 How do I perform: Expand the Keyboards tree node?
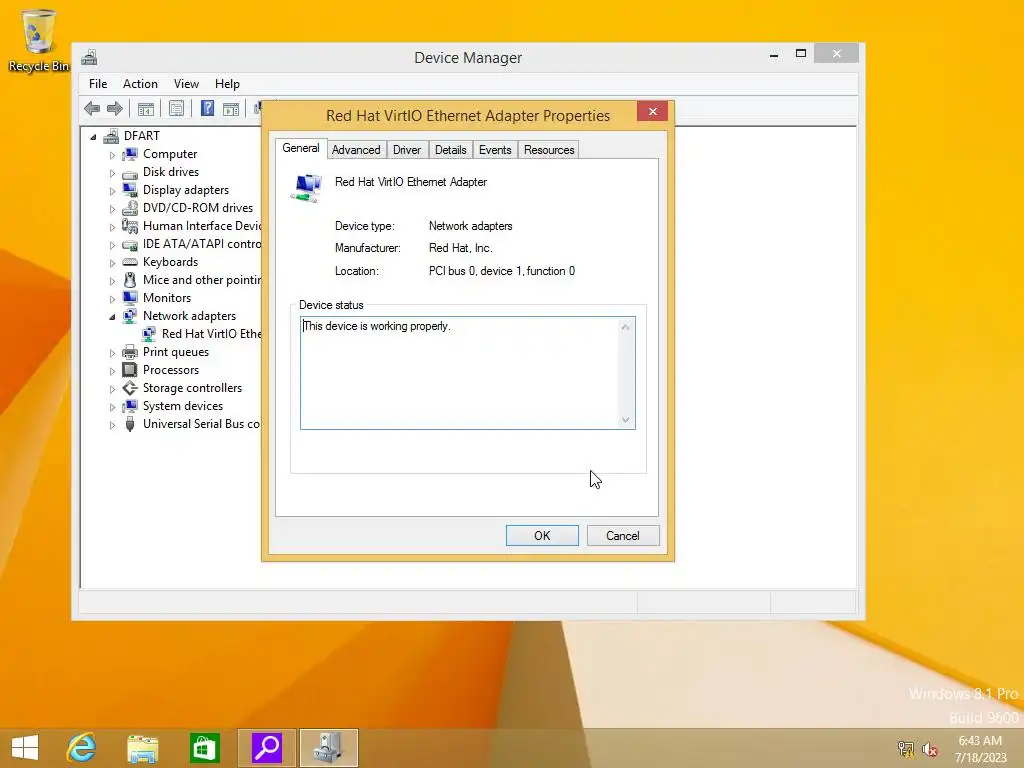pos(112,263)
